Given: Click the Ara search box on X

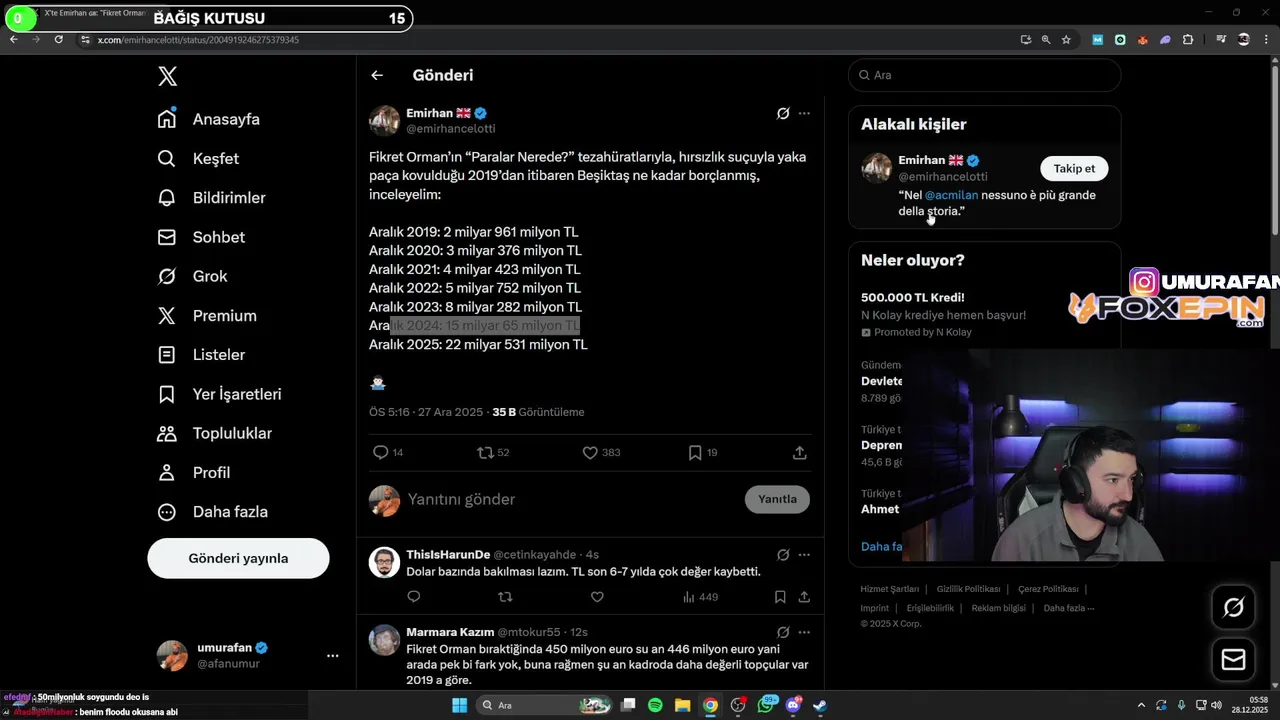Looking at the screenshot, I should [985, 75].
